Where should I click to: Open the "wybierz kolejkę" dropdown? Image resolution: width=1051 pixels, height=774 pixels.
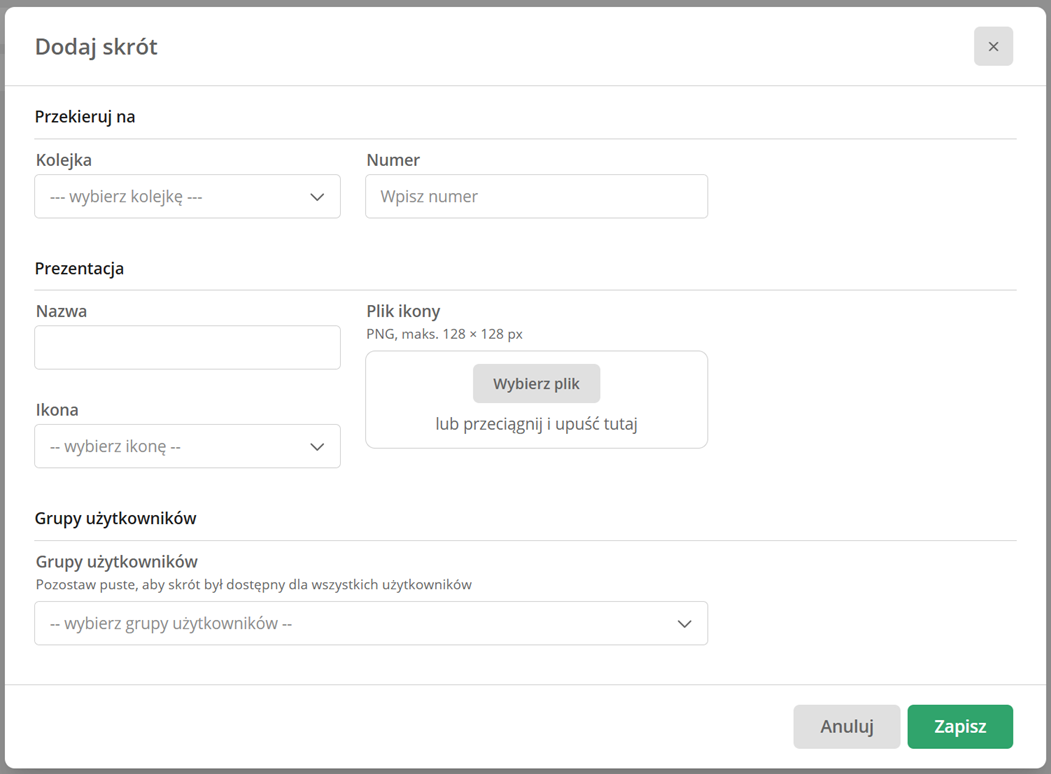click(188, 196)
